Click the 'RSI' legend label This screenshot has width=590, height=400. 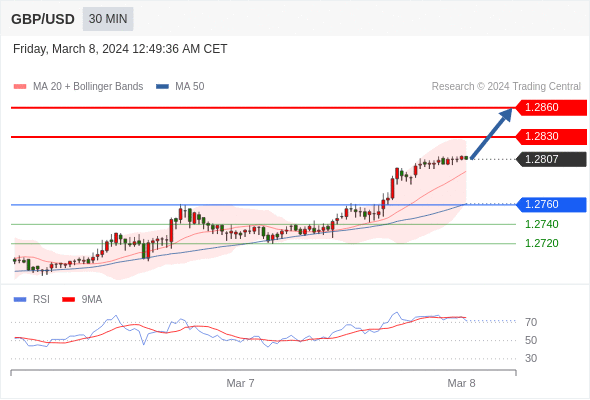pos(41,300)
